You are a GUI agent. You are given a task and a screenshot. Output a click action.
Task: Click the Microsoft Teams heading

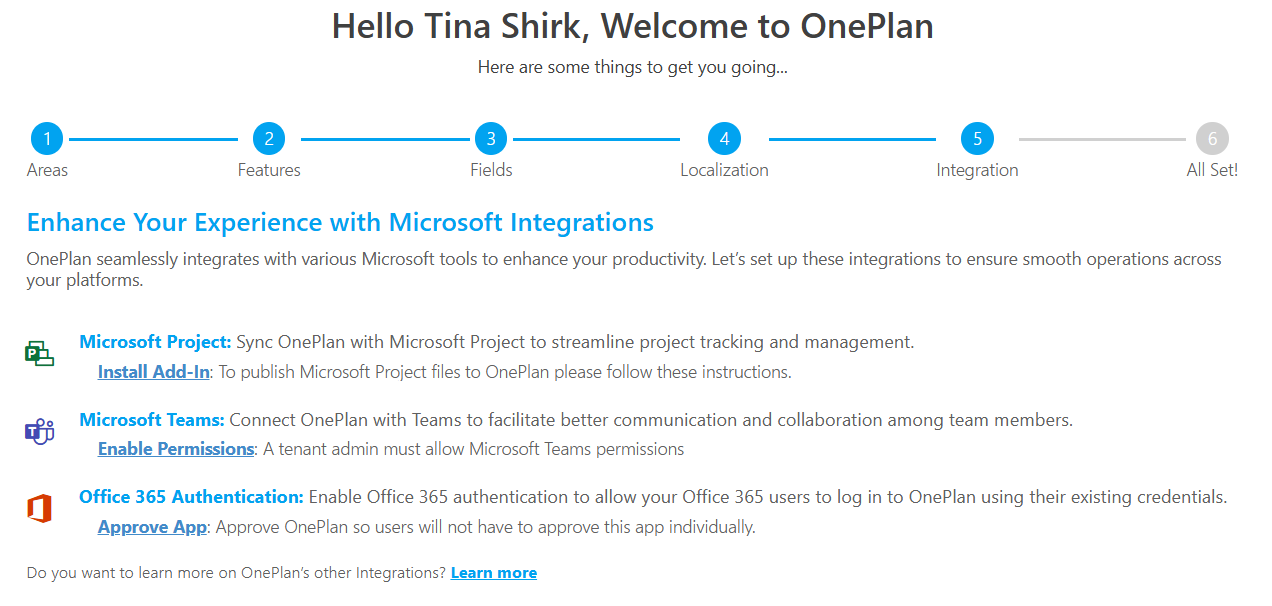(x=152, y=420)
